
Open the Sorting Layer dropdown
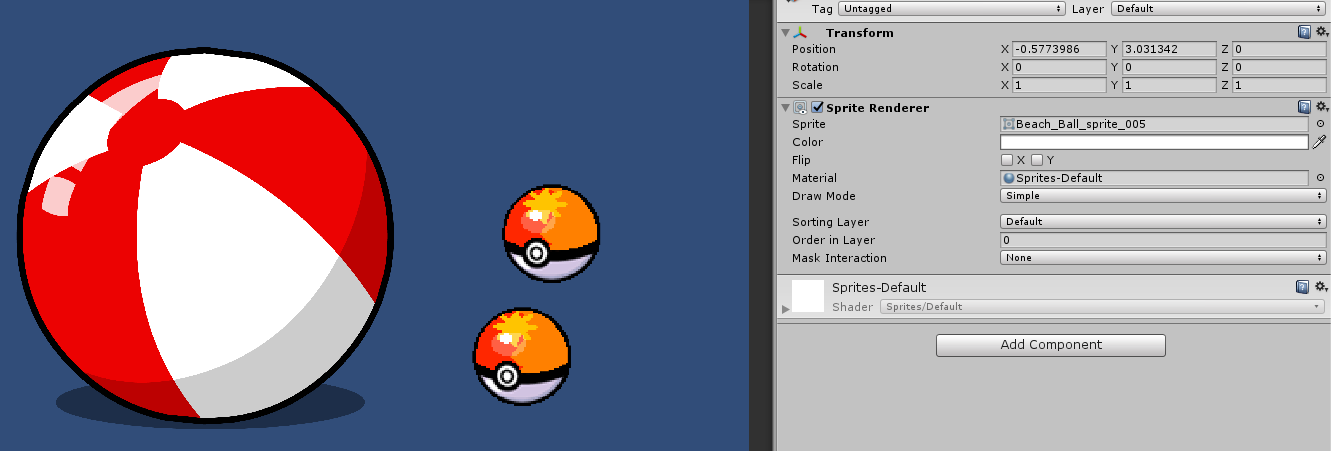tap(1164, 222)
